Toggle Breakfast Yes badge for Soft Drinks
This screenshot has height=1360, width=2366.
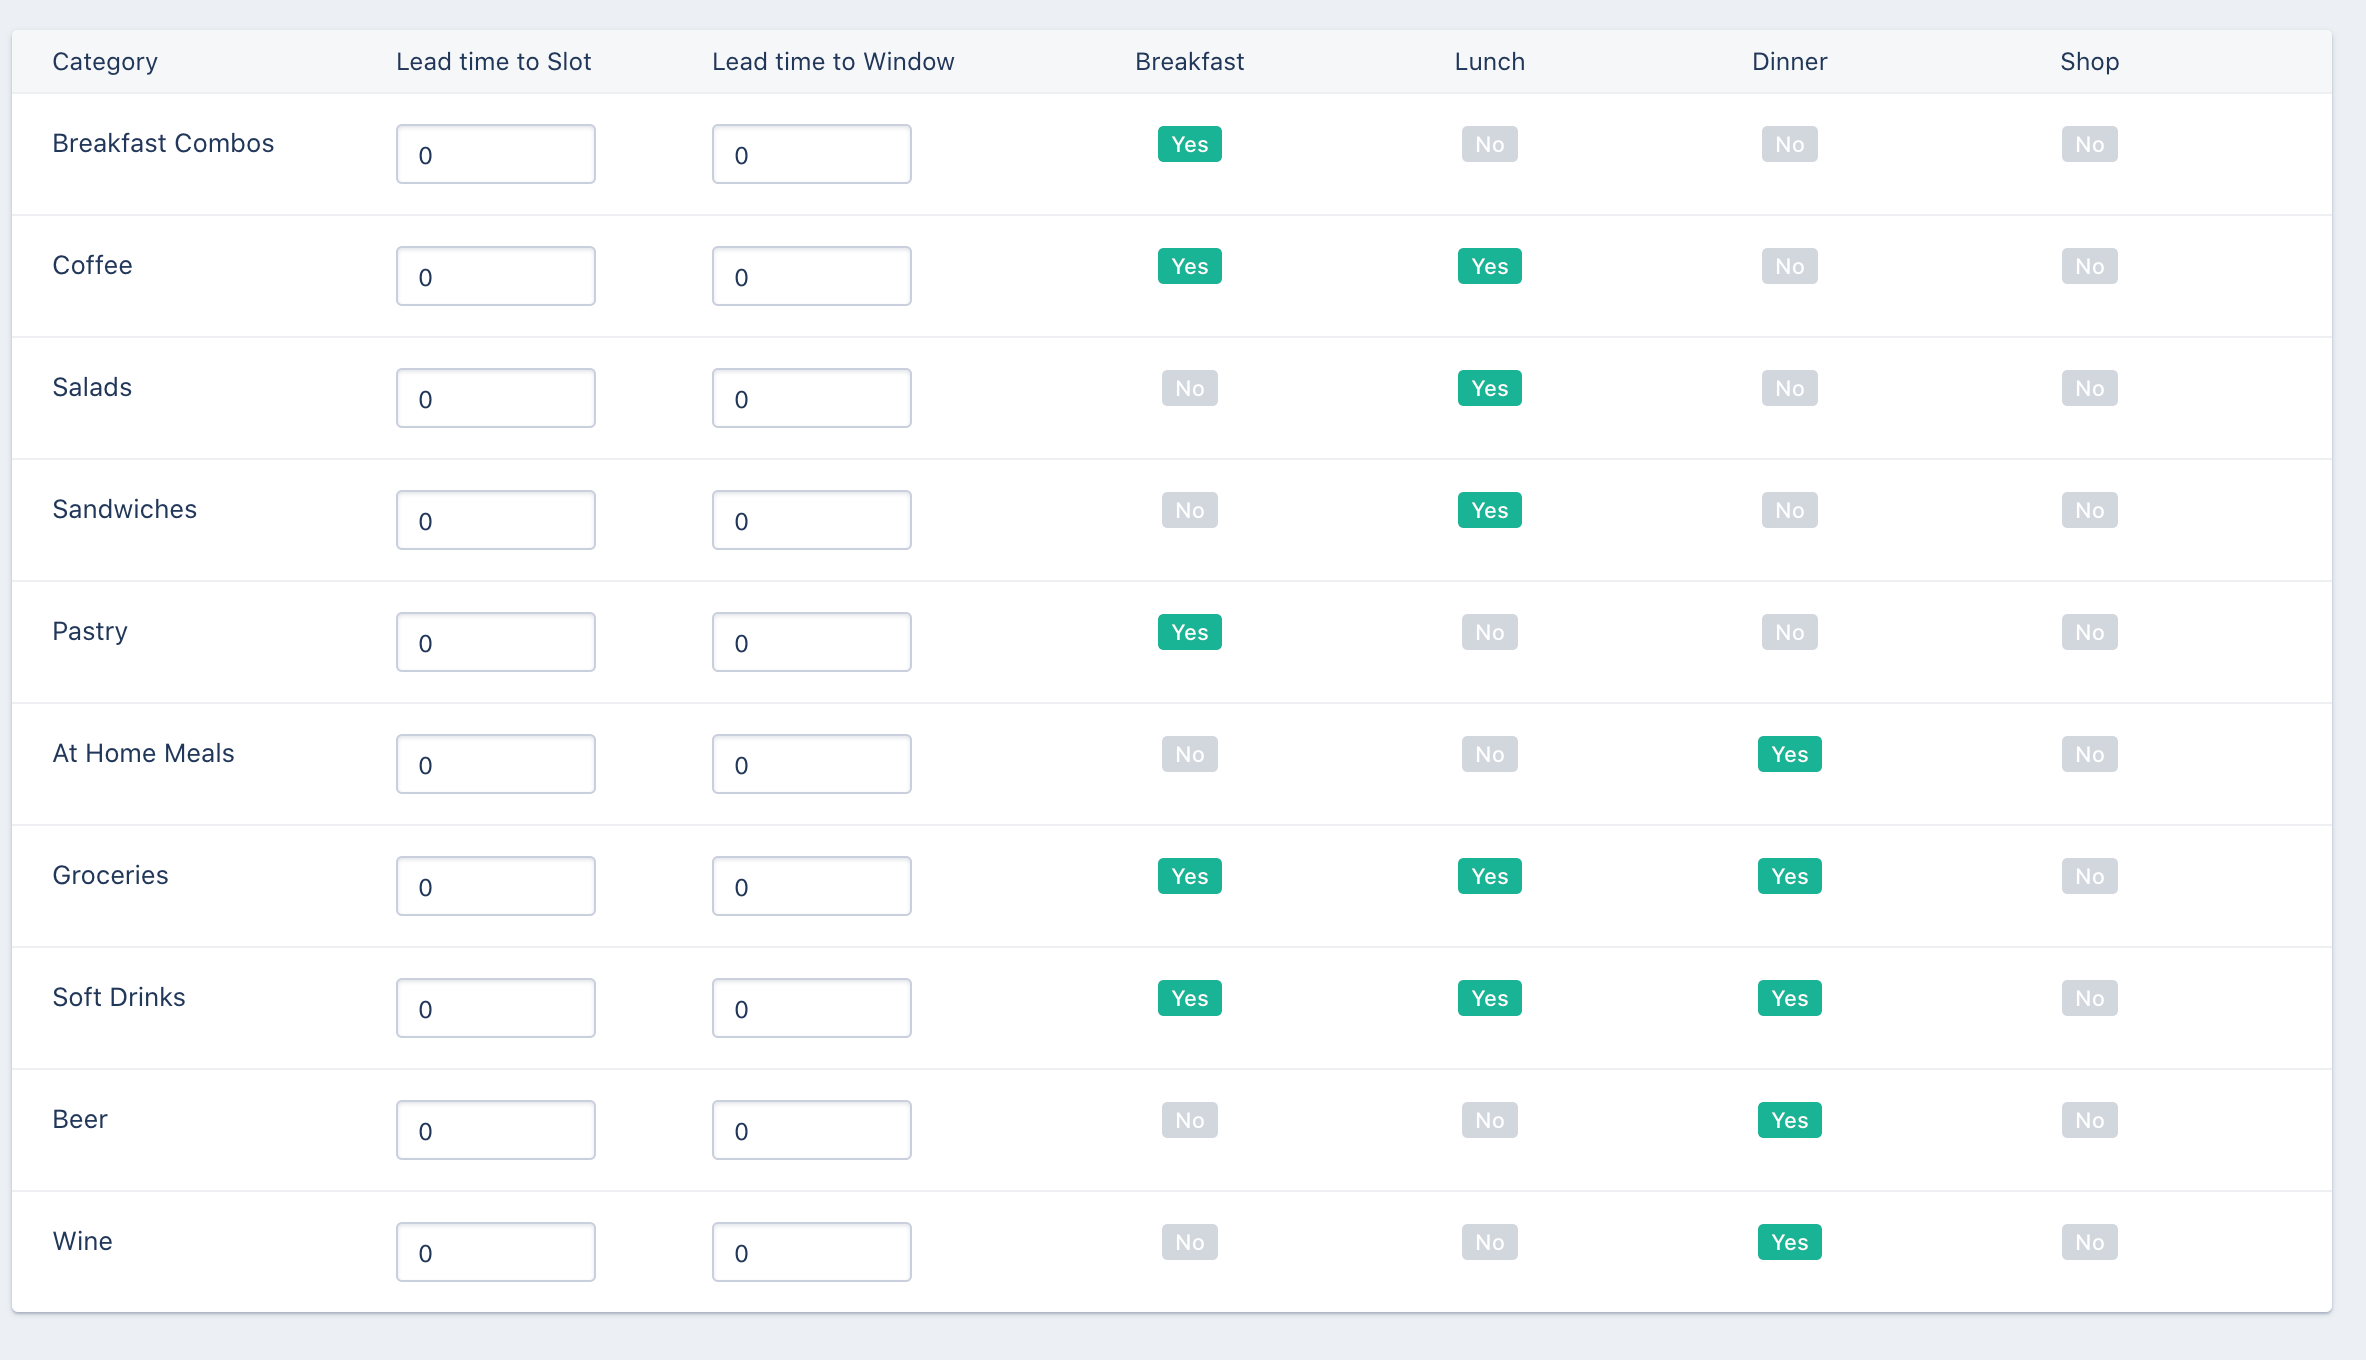pos(1189,998)
